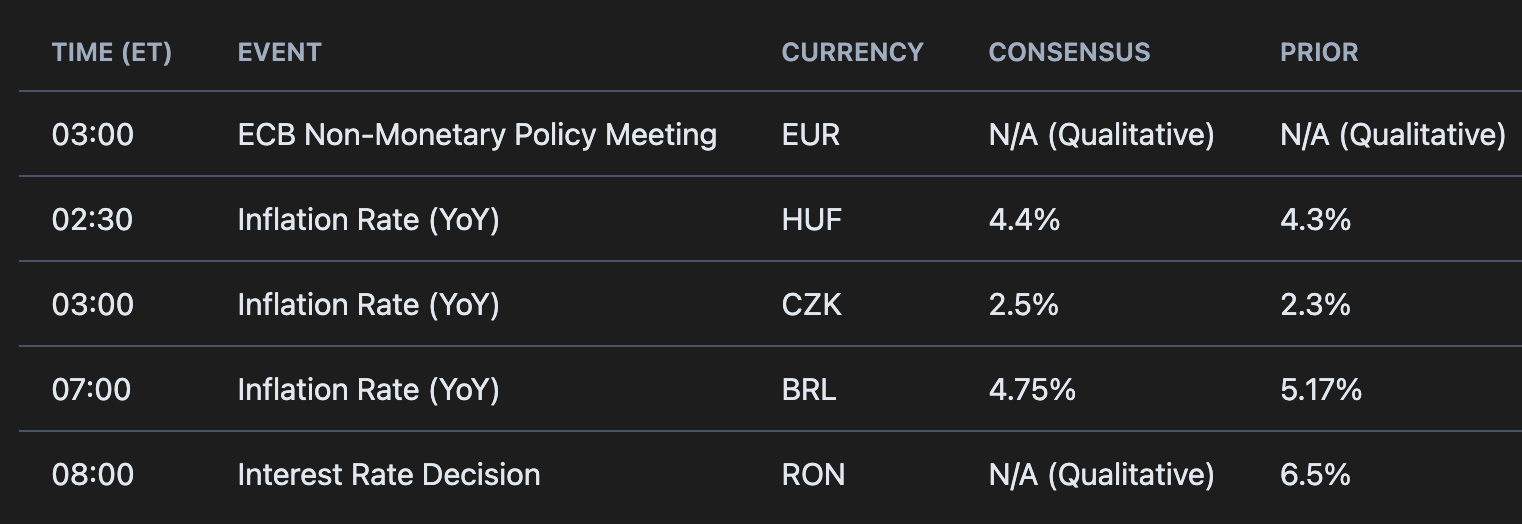Click the TIME (ET) column header

(x=111, y=52)
